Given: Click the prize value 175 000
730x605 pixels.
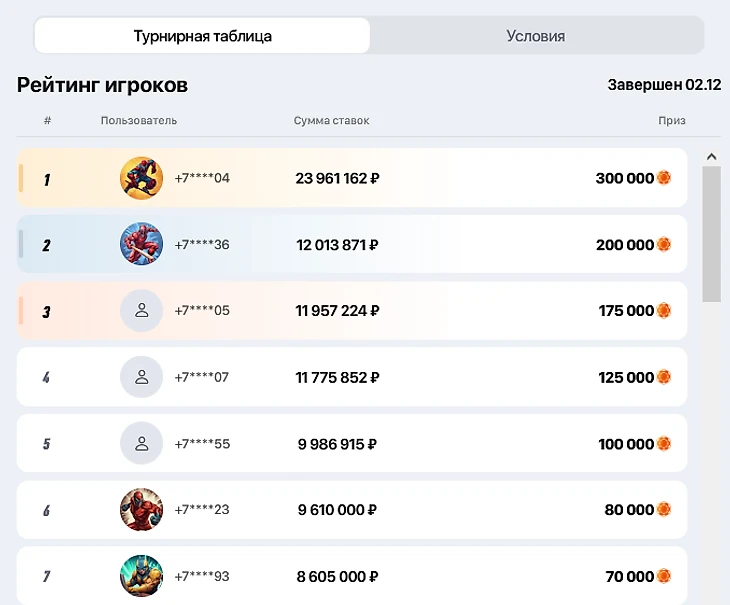Looking at the screenshot, I should (626, 311).
